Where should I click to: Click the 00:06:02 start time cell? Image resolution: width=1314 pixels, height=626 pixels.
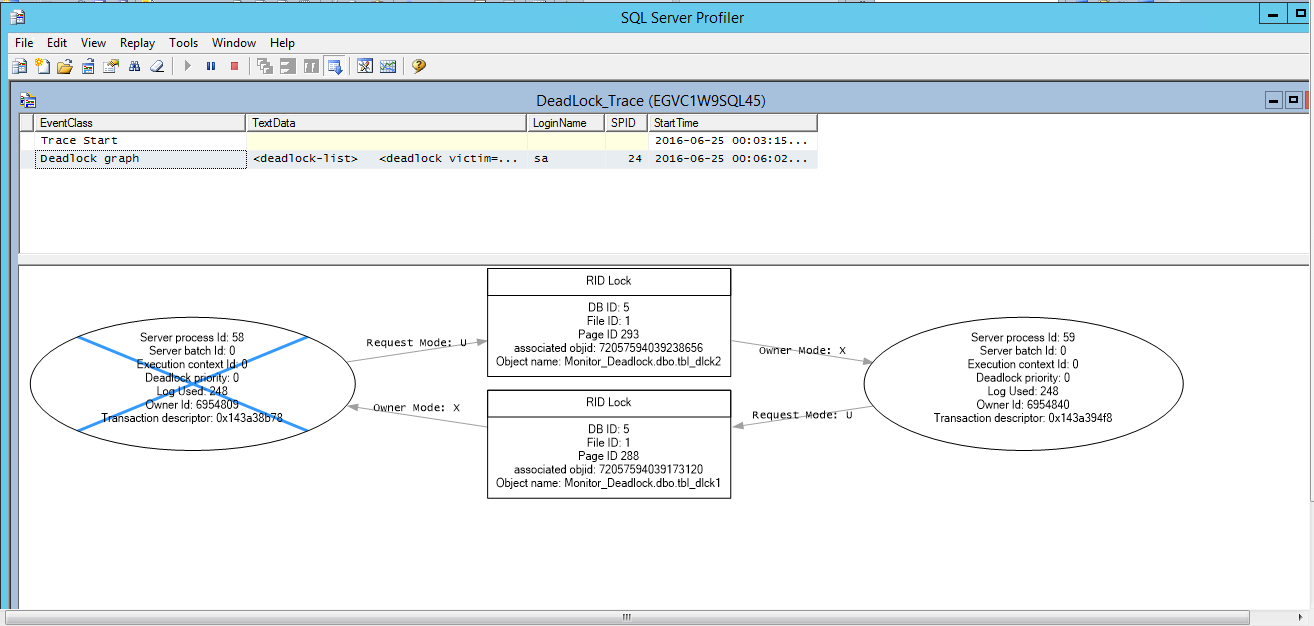(x=732, y=159)
